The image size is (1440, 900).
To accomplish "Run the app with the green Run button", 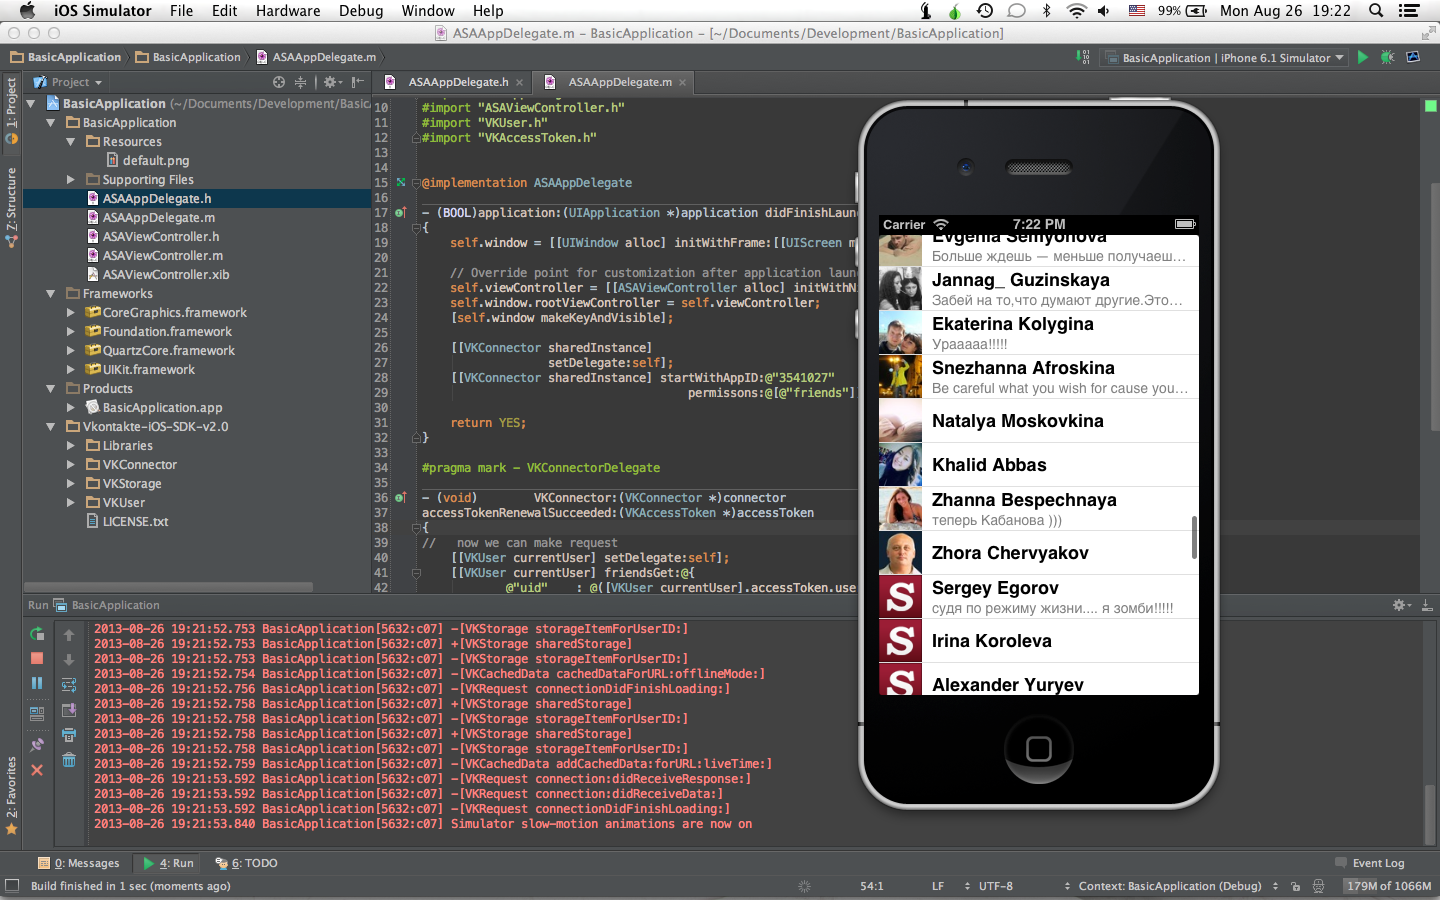I will 1362,57.
